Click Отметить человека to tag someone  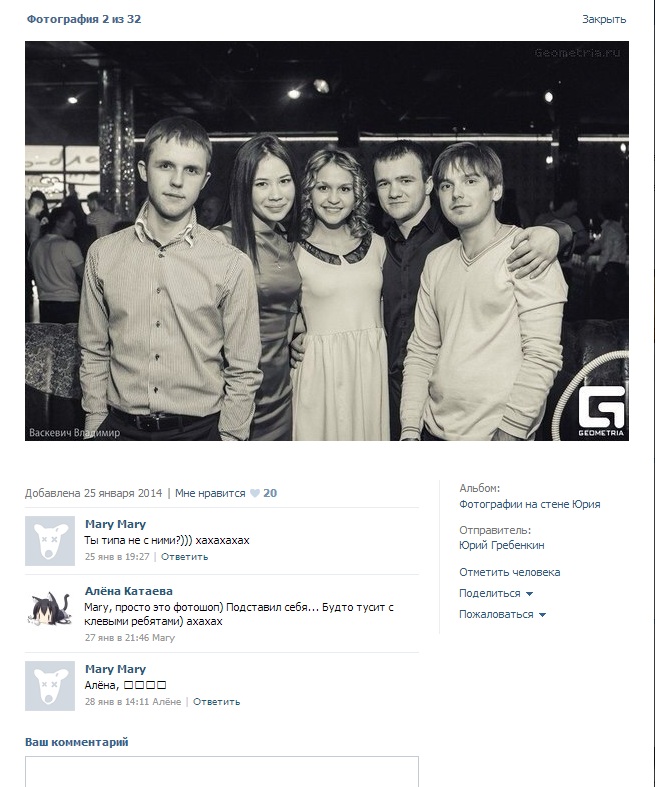pyautogui.click(x=509, y=572)
